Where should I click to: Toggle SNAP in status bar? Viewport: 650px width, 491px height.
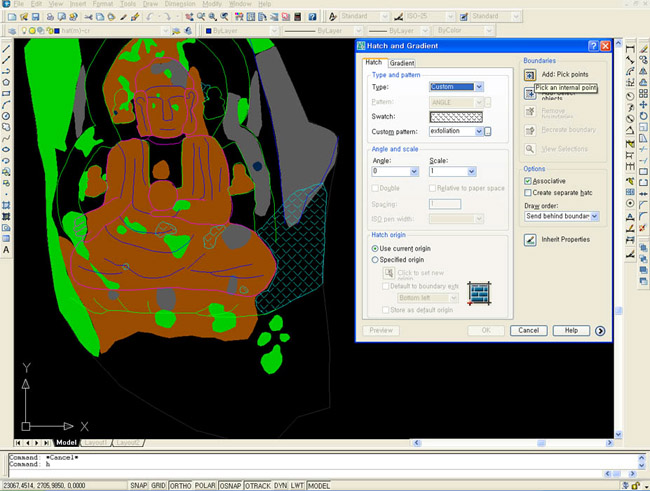(x=138, y=485)
